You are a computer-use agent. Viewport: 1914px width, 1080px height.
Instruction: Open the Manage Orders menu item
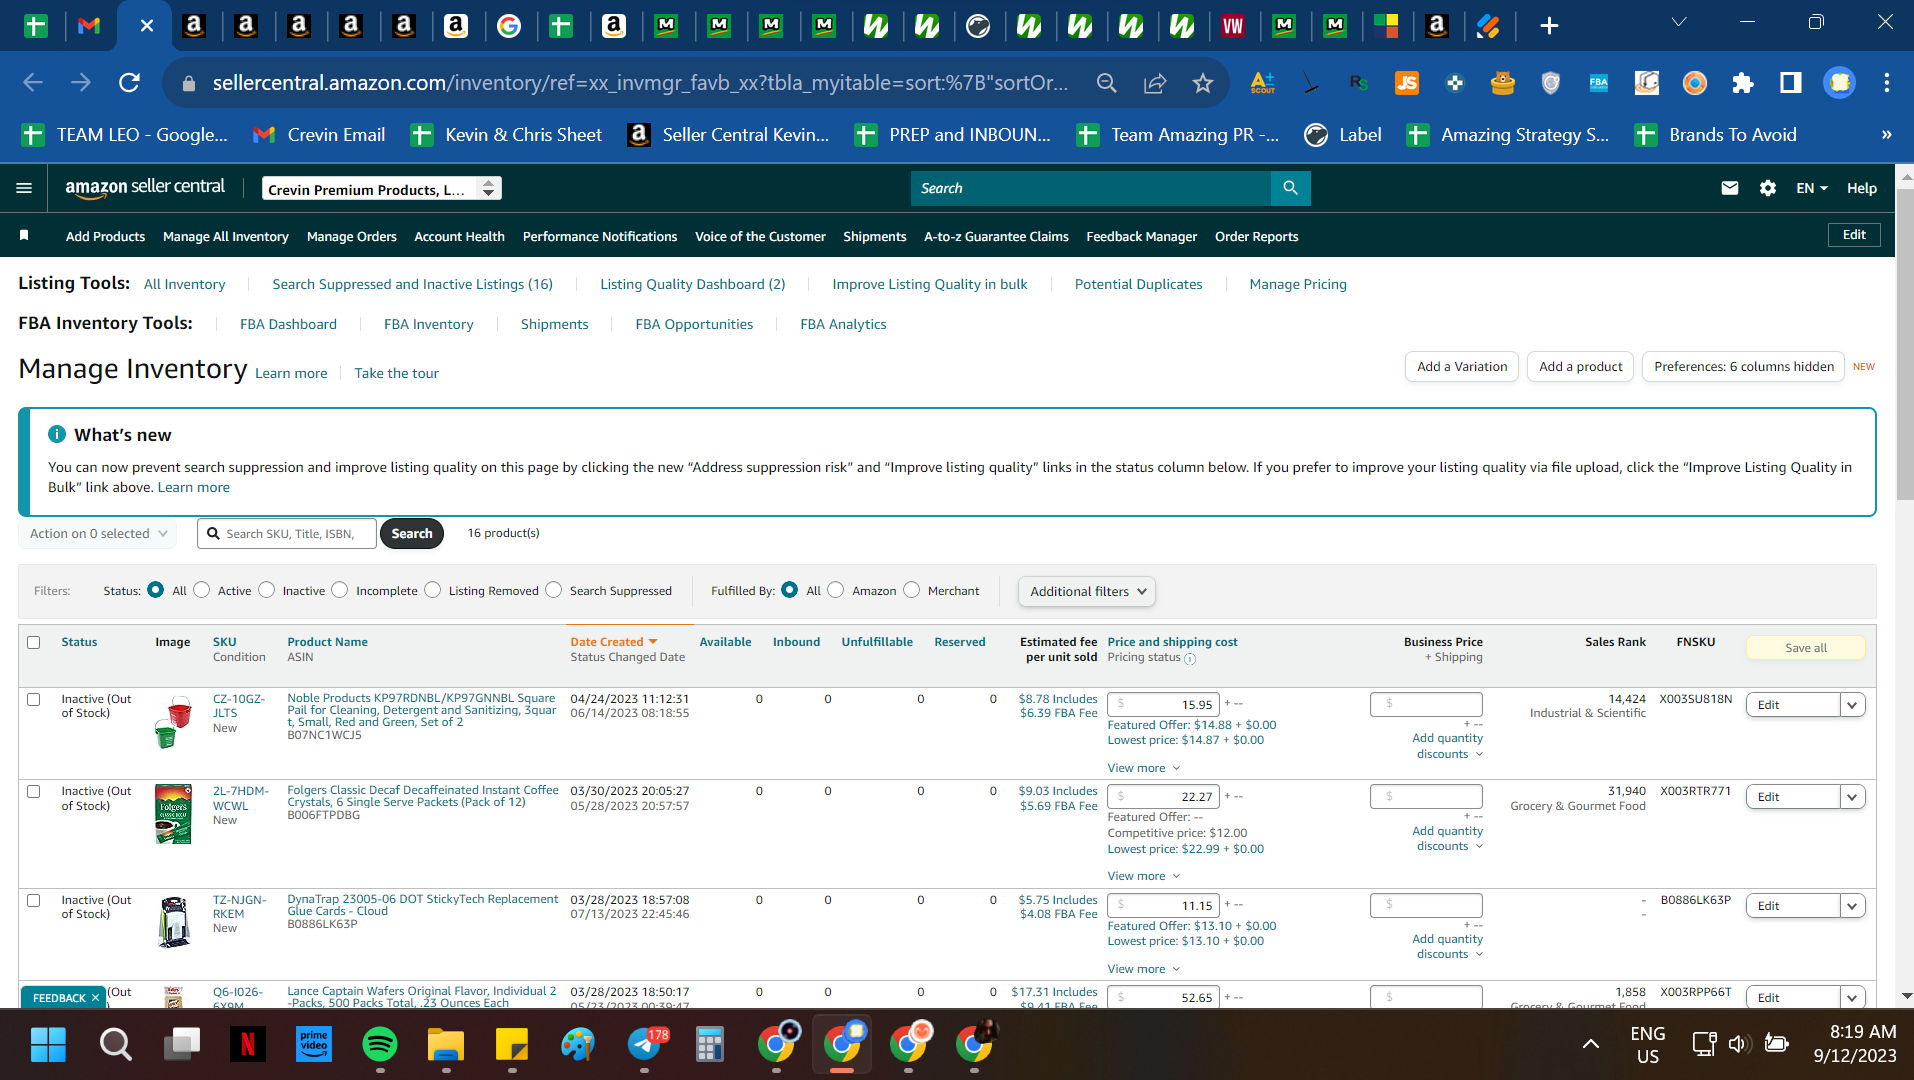pos(352,236)
